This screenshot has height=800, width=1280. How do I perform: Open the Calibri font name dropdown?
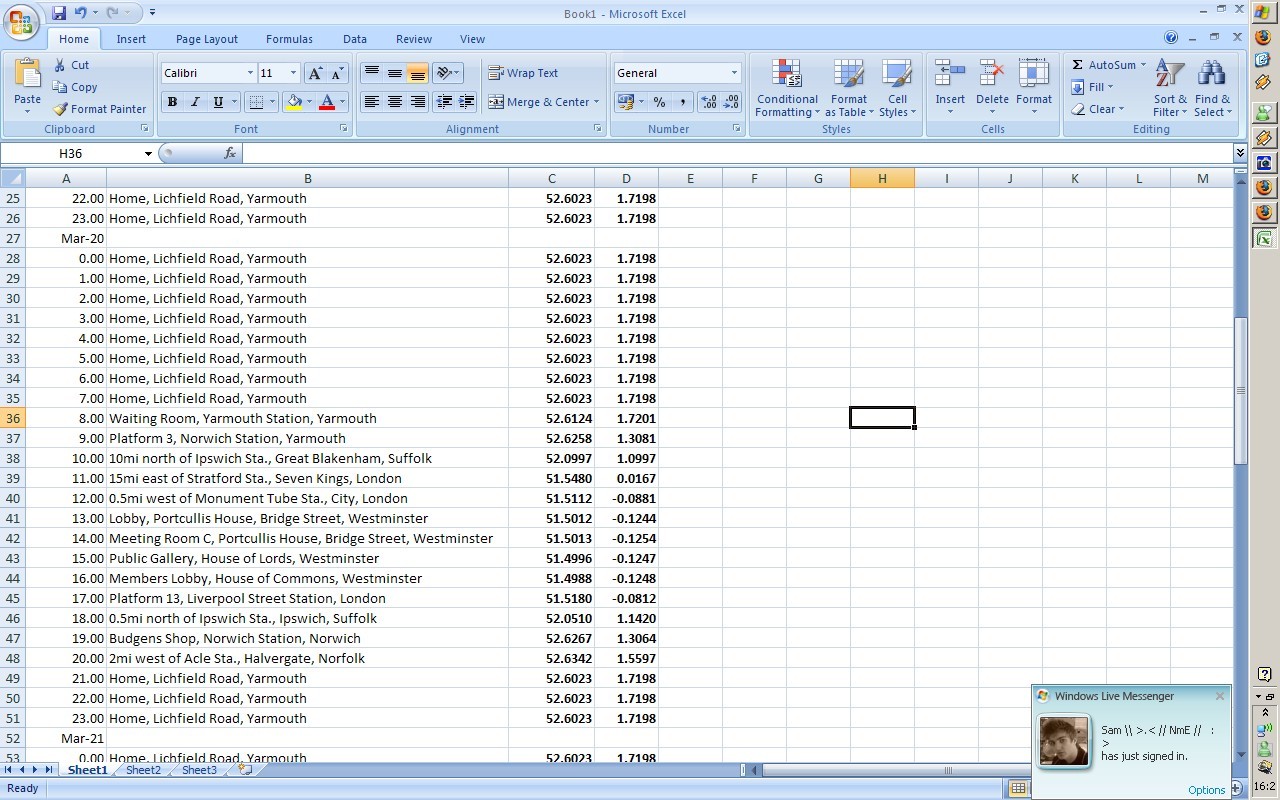pos(250,73)
